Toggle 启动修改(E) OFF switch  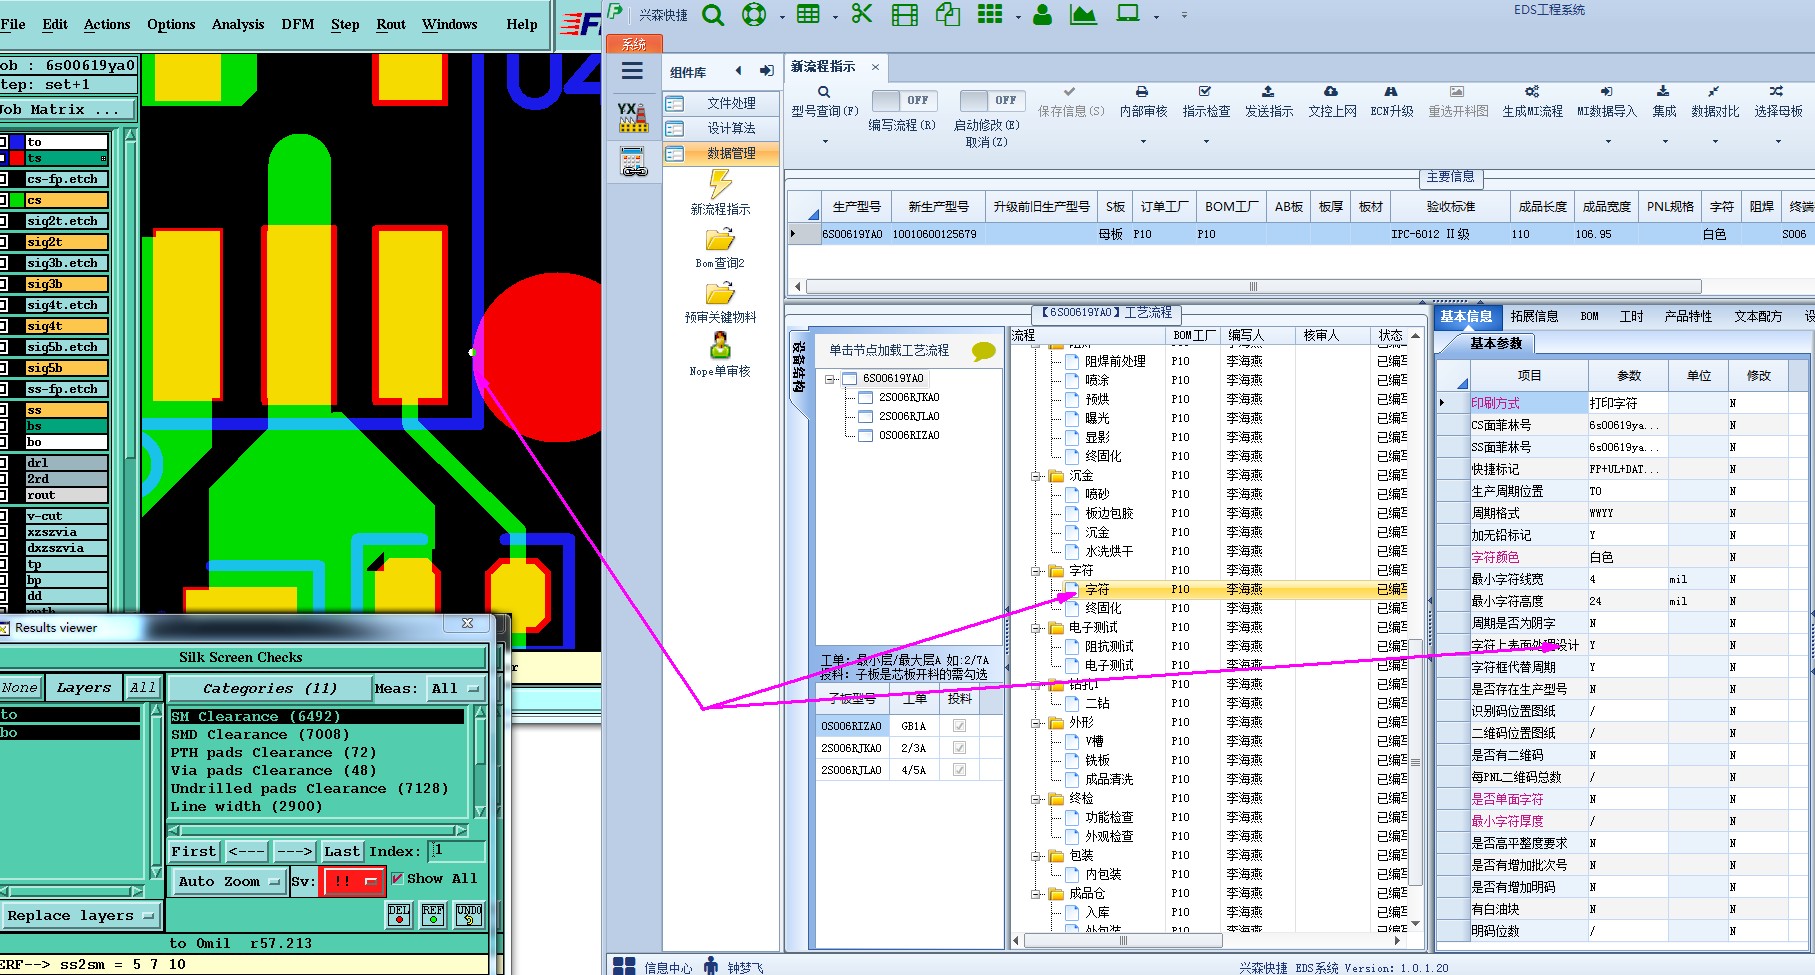point(991,100)
